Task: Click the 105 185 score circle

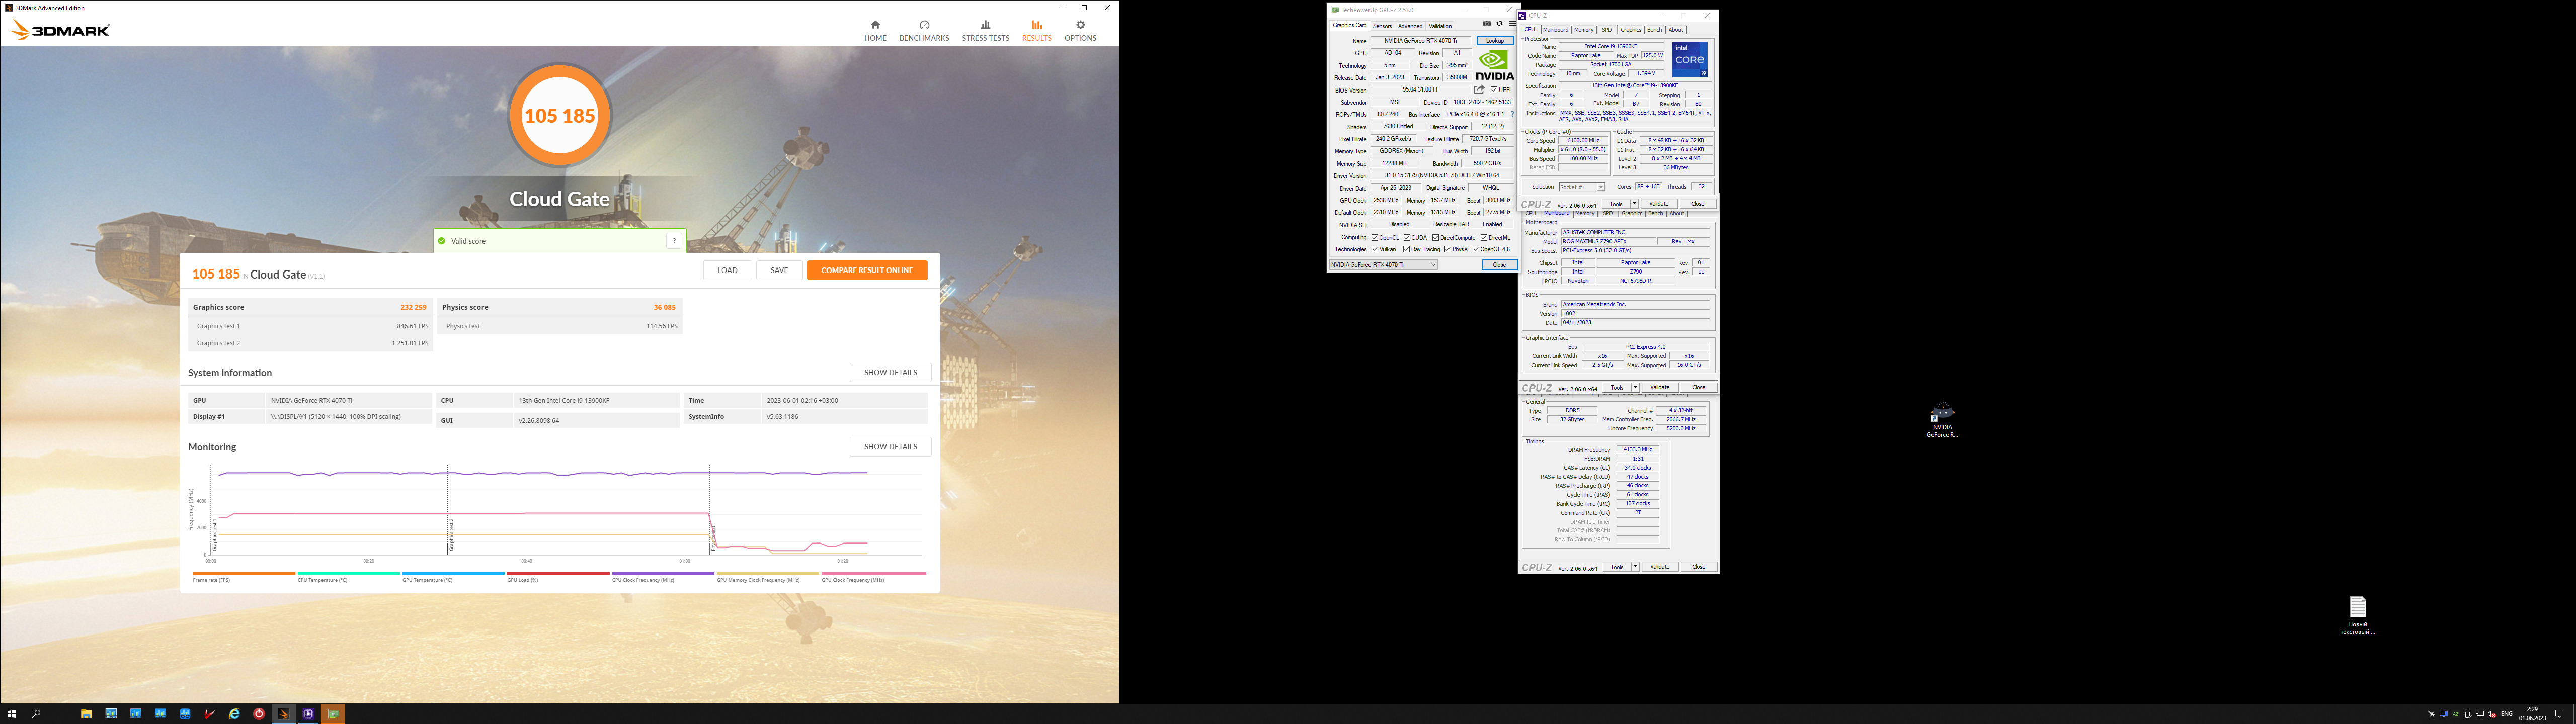Action: coord(560,115)
